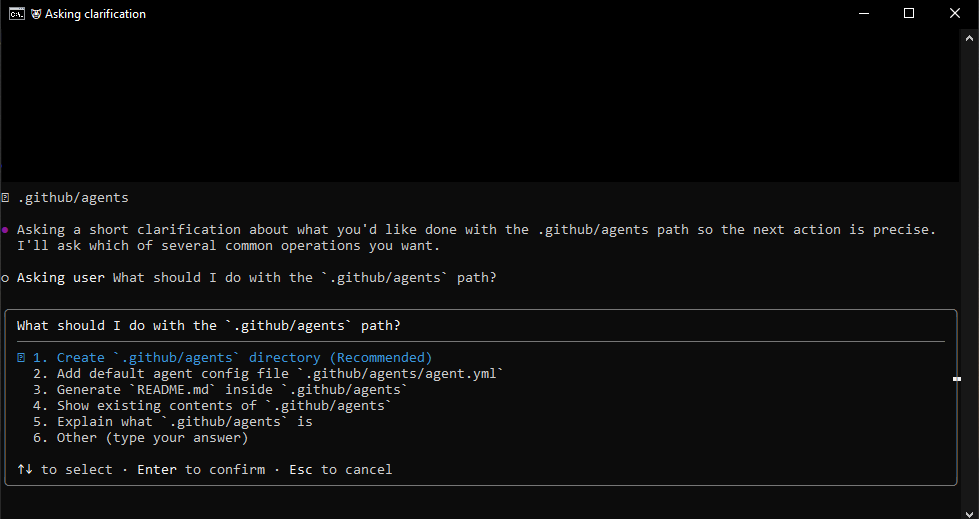
Task: Click the up-down arrows icon in footer hint
Action: 24,470
